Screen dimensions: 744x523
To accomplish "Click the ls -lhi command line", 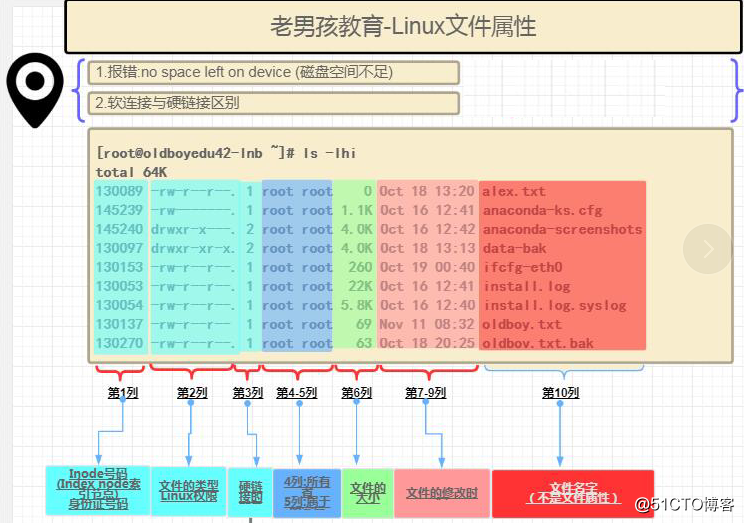I will tap(226, 153).
